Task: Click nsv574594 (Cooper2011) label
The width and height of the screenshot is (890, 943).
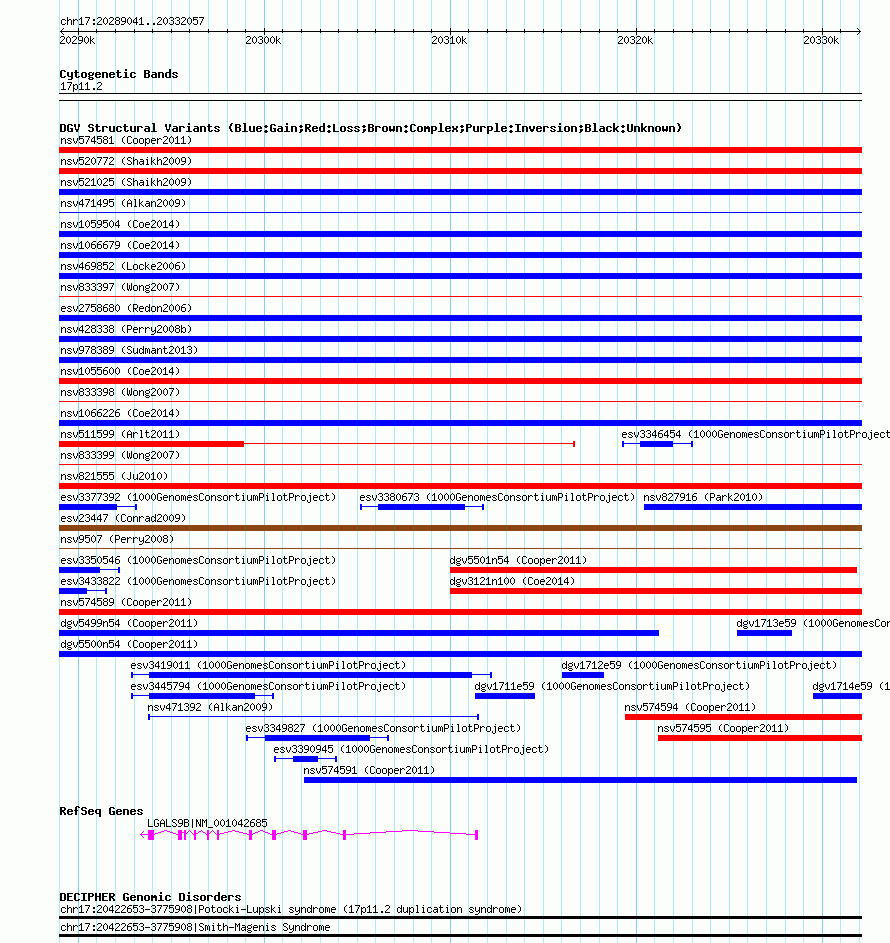Action: pyautogui.click(x=690, y=707)
